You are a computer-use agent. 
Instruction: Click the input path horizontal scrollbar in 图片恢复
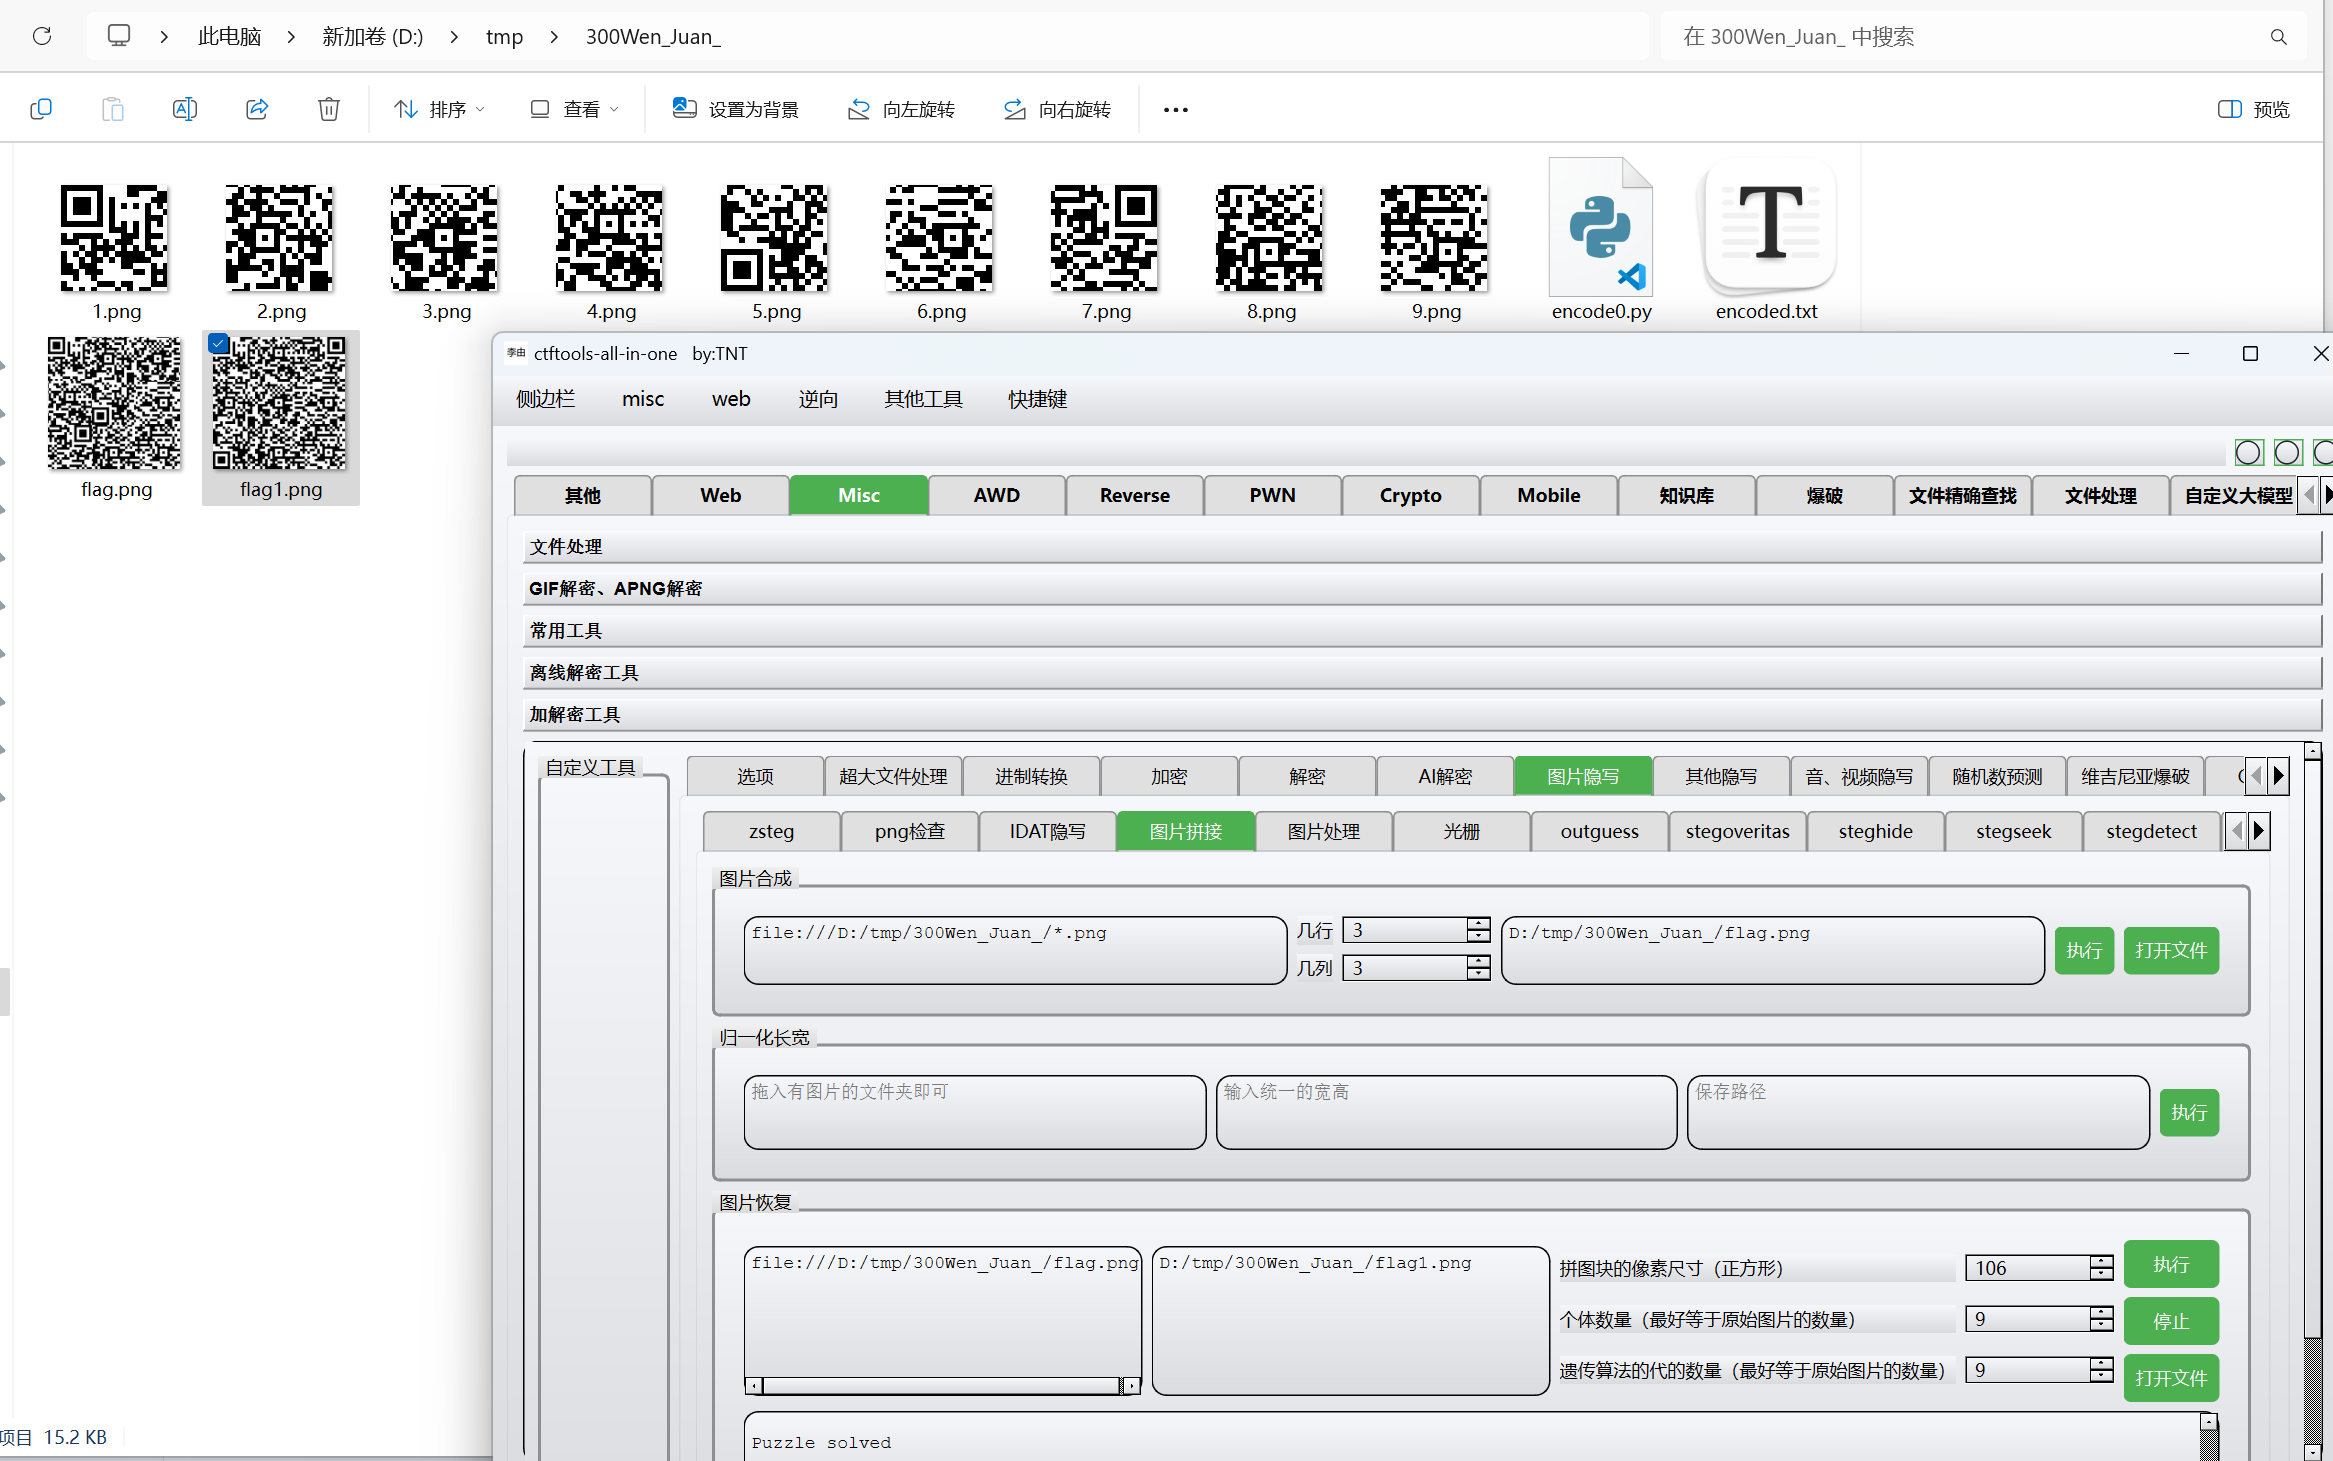[942, 1385]
